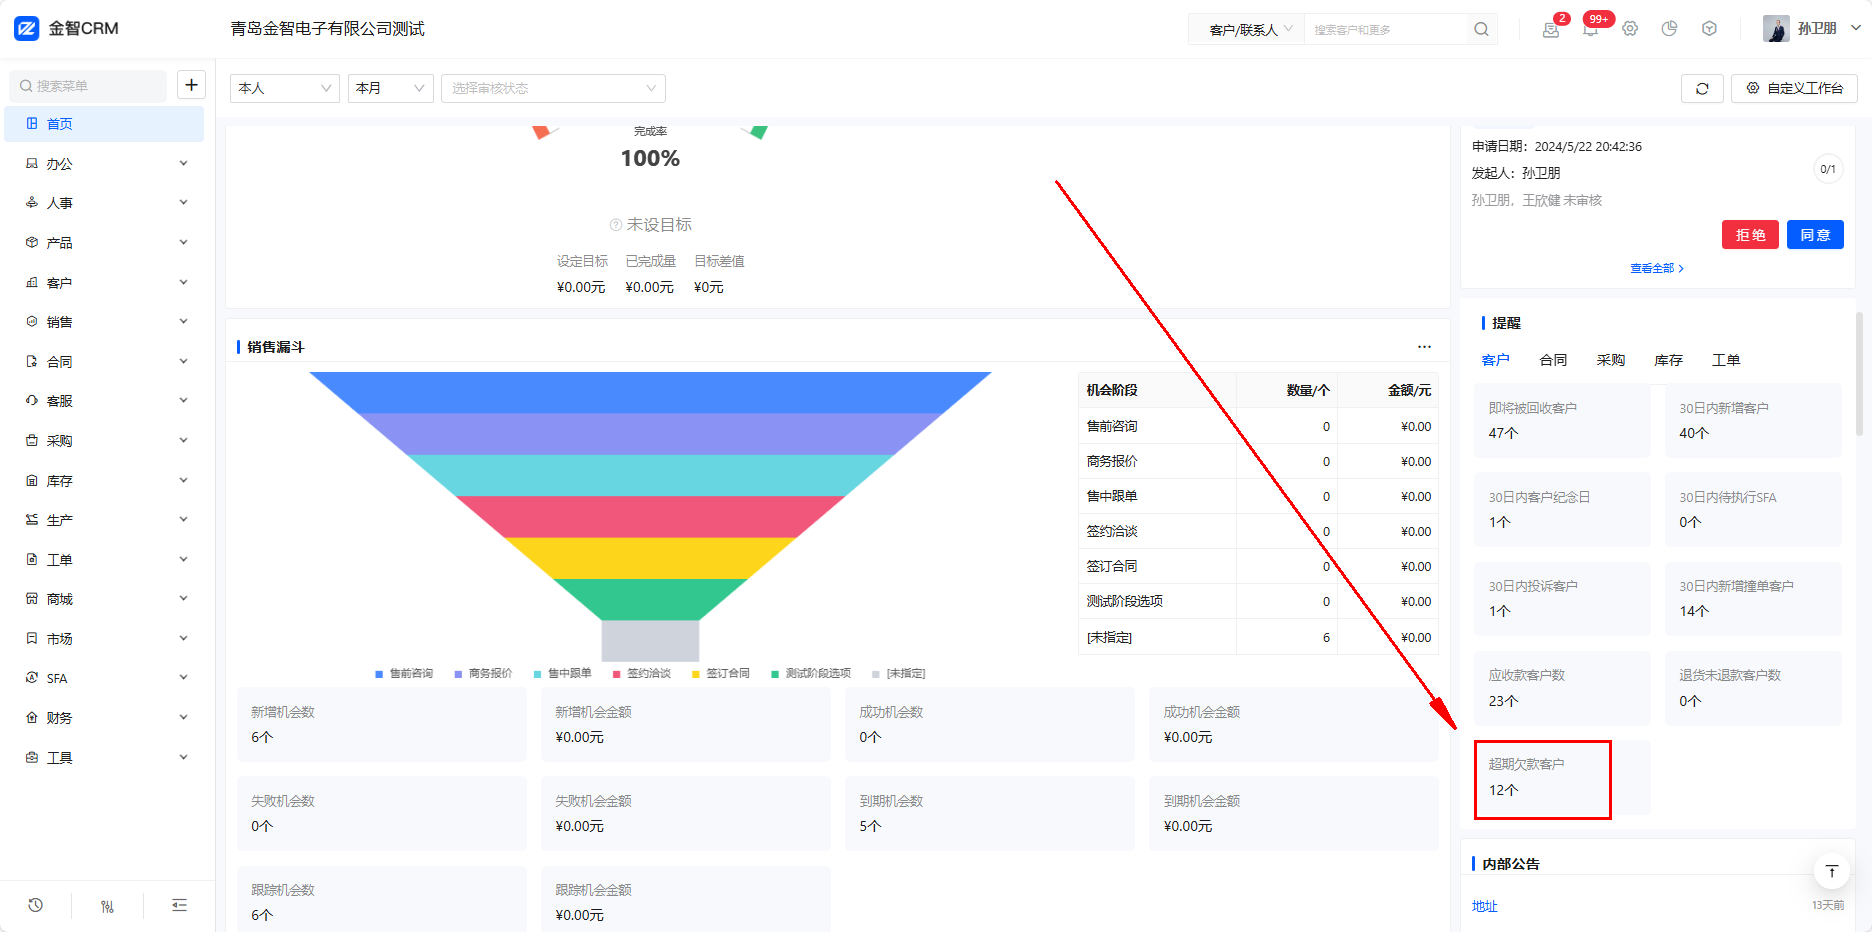The width and height of the screenshot is (1872, 932).
Task: Click the back-to-top arrow button
Action: 1831,871
